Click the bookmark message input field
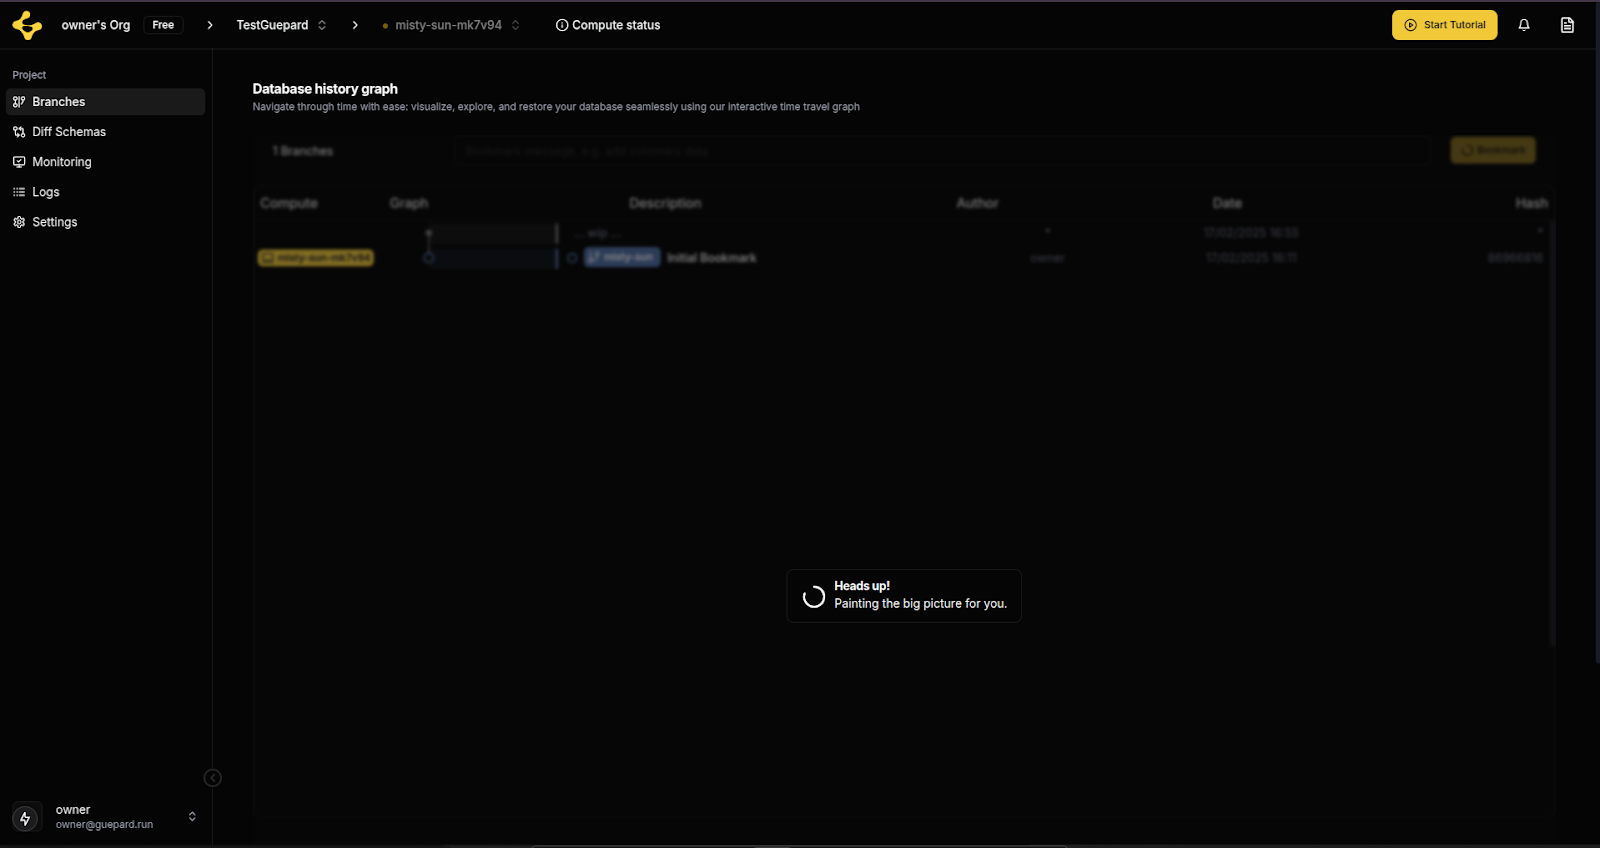The image size is (1600, 848). click(940, 151)
